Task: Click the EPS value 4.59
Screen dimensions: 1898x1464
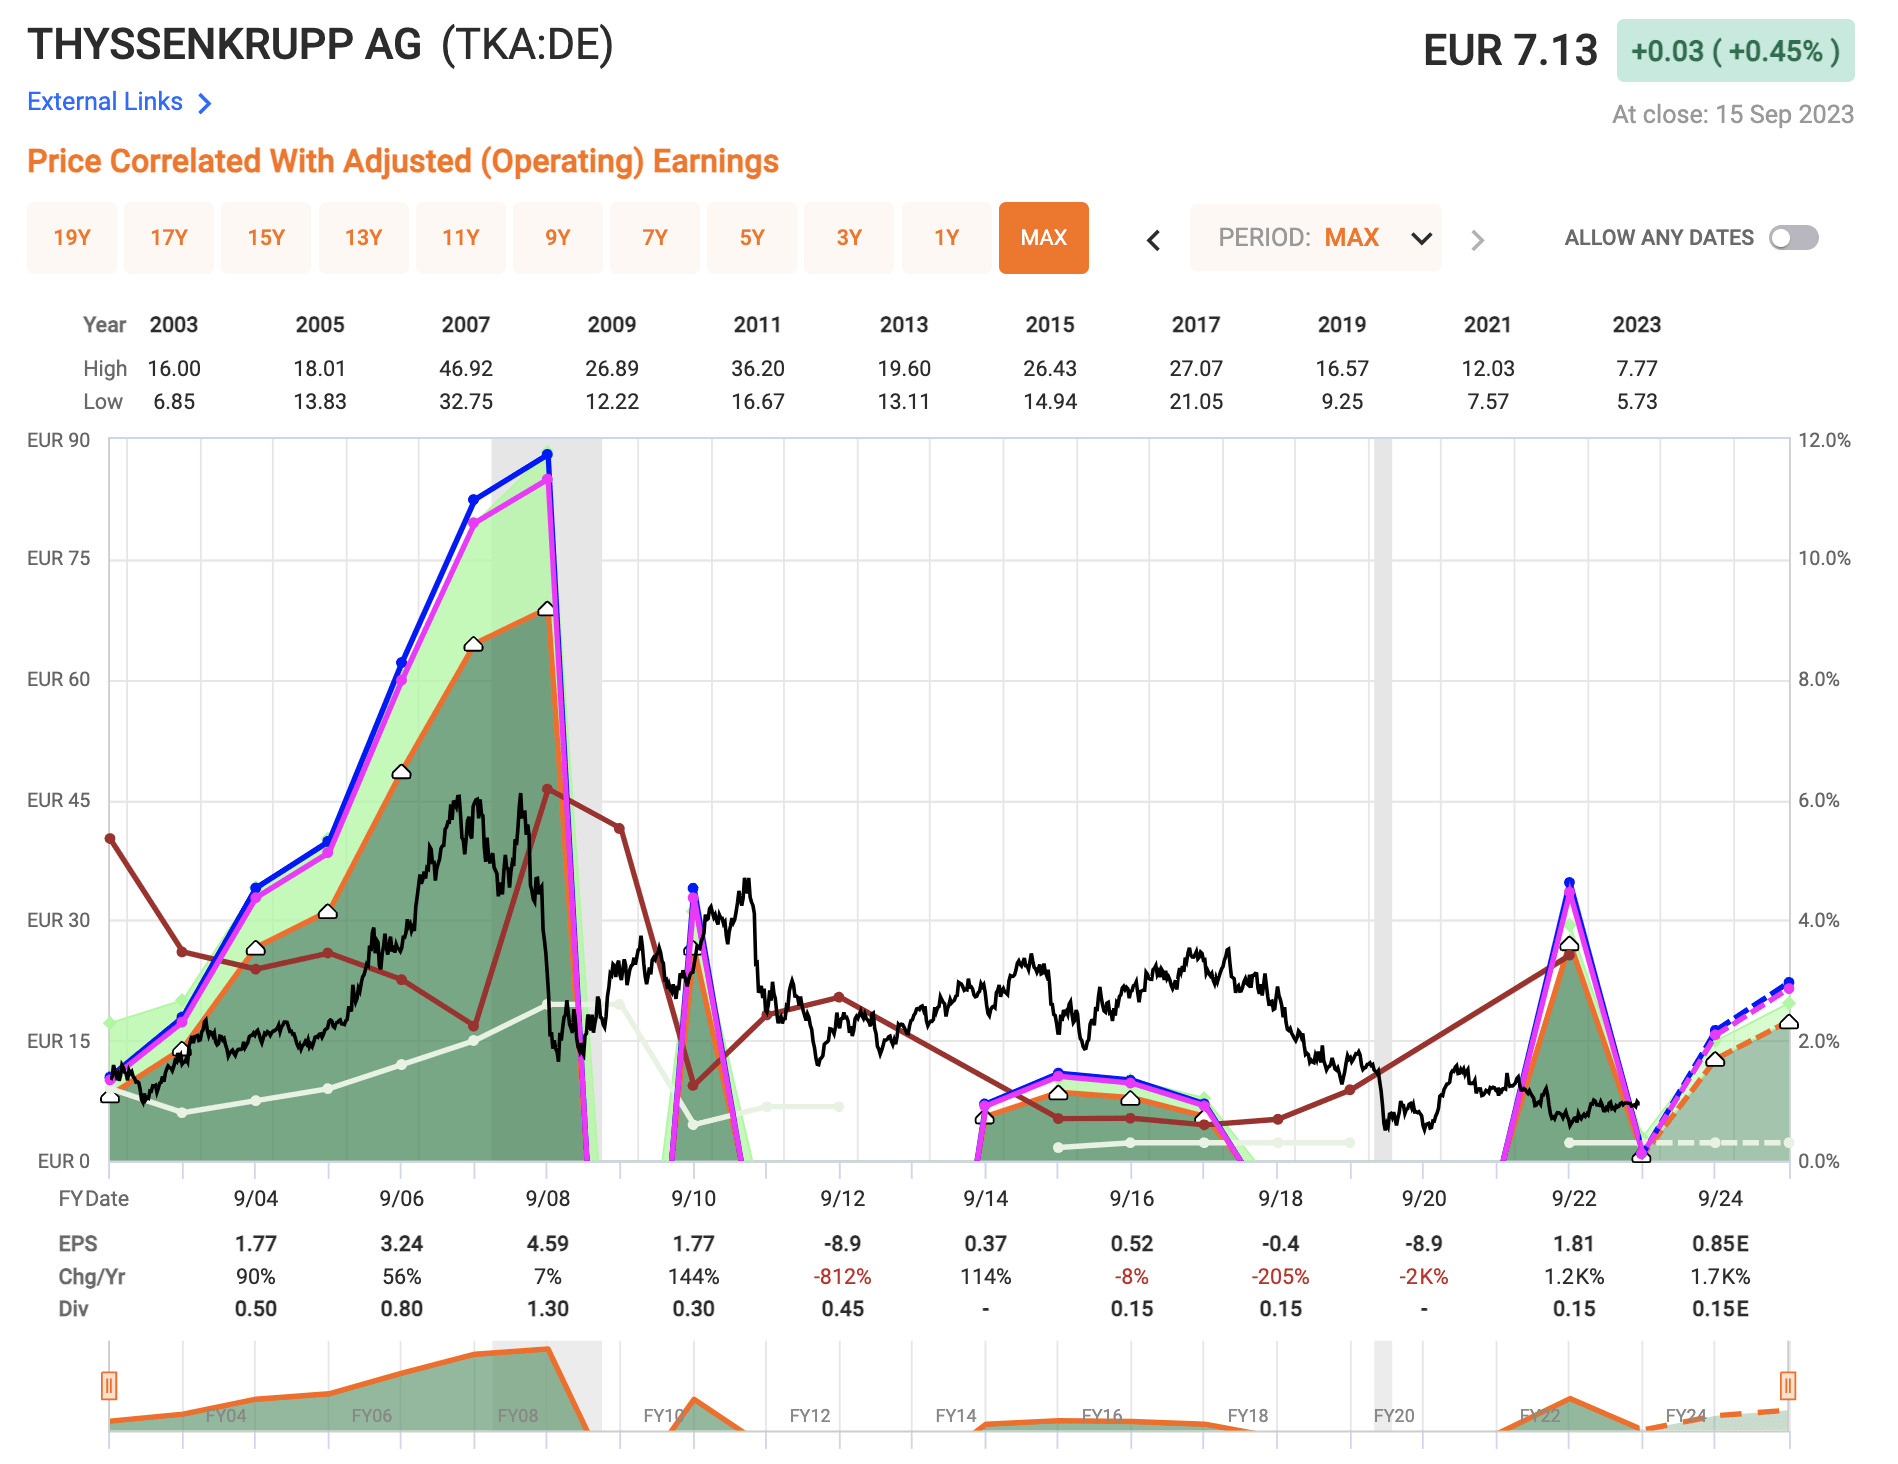Action: click(548, 1244)
